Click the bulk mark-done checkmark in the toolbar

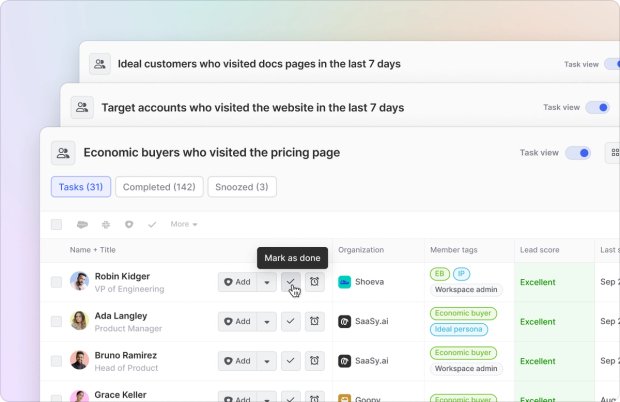[152, 225]
